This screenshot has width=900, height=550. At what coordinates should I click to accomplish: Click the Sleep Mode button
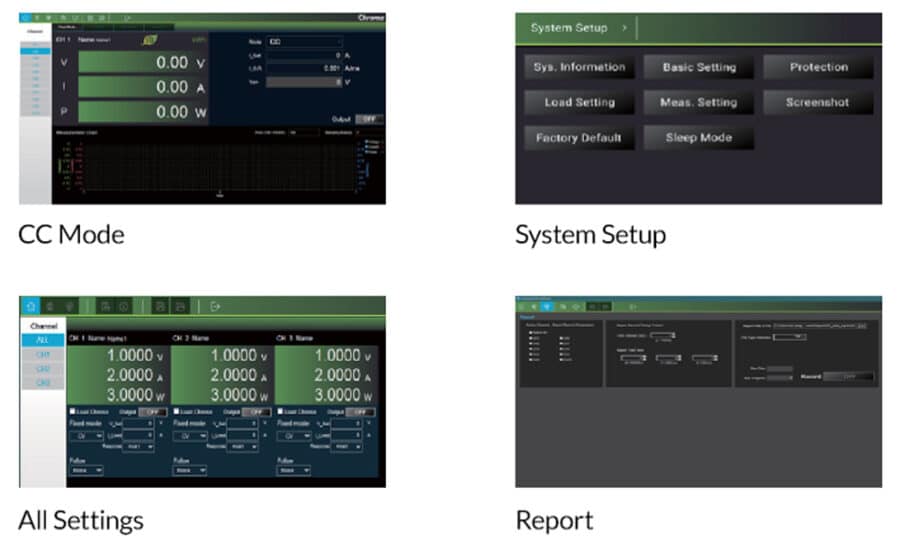(x=698, y=138)
